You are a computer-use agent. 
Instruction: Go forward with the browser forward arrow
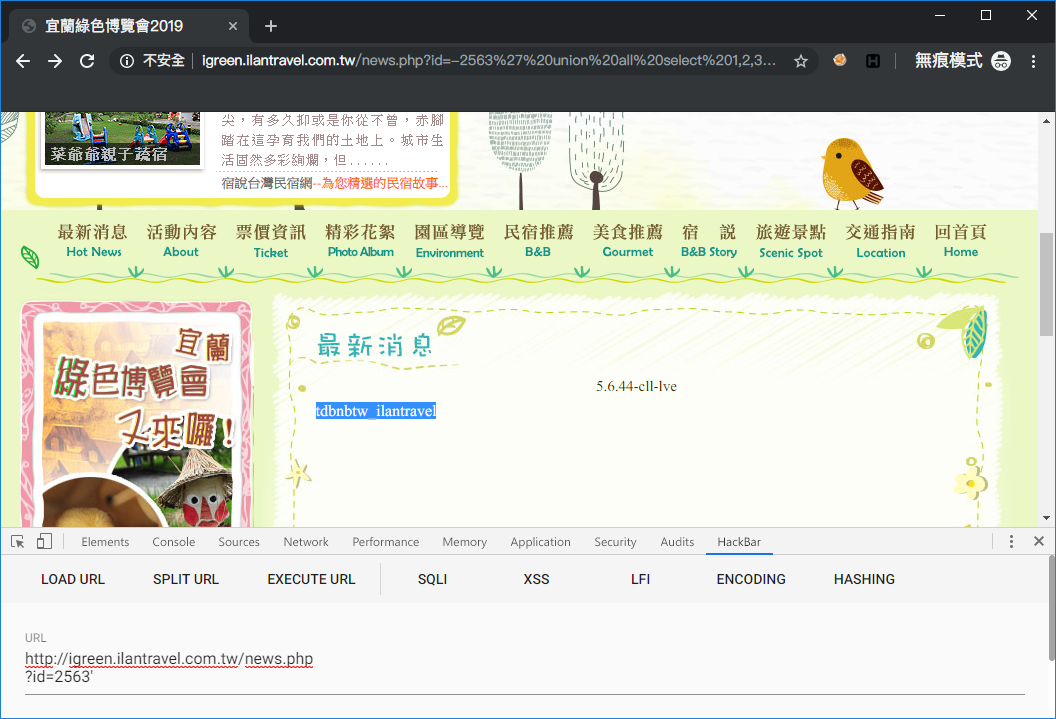(55, 61)
